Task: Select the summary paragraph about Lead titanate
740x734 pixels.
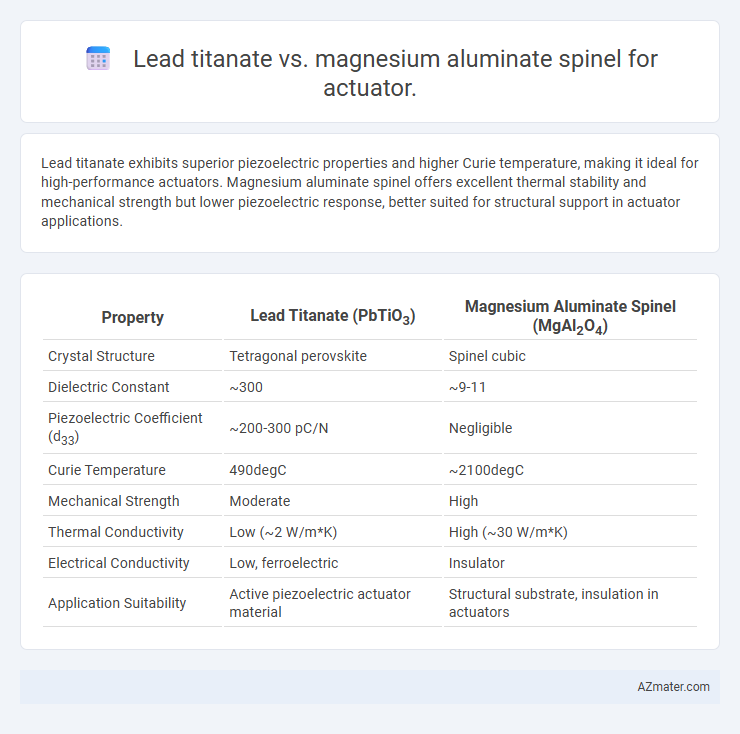Action: pos(370,192)
